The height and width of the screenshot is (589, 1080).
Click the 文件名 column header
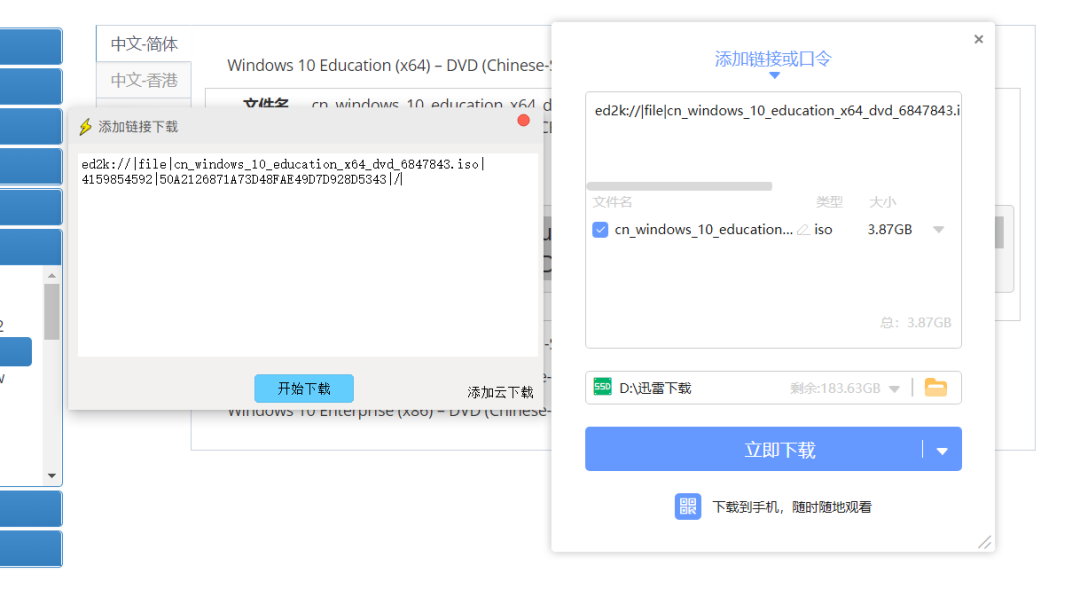pyautogui.click(x=612, y=202)
